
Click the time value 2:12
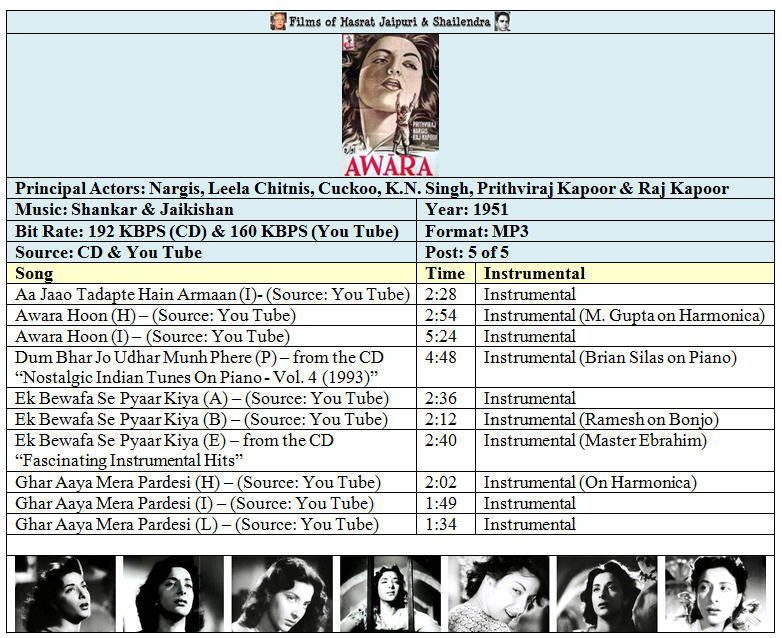click(440, 420)
